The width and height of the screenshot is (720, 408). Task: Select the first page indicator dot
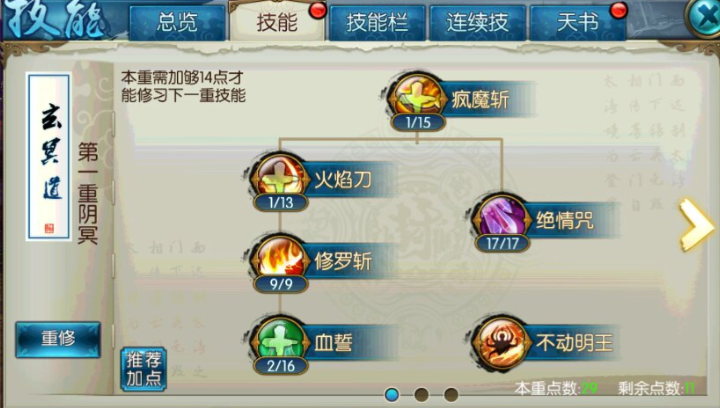coord(392,394)
